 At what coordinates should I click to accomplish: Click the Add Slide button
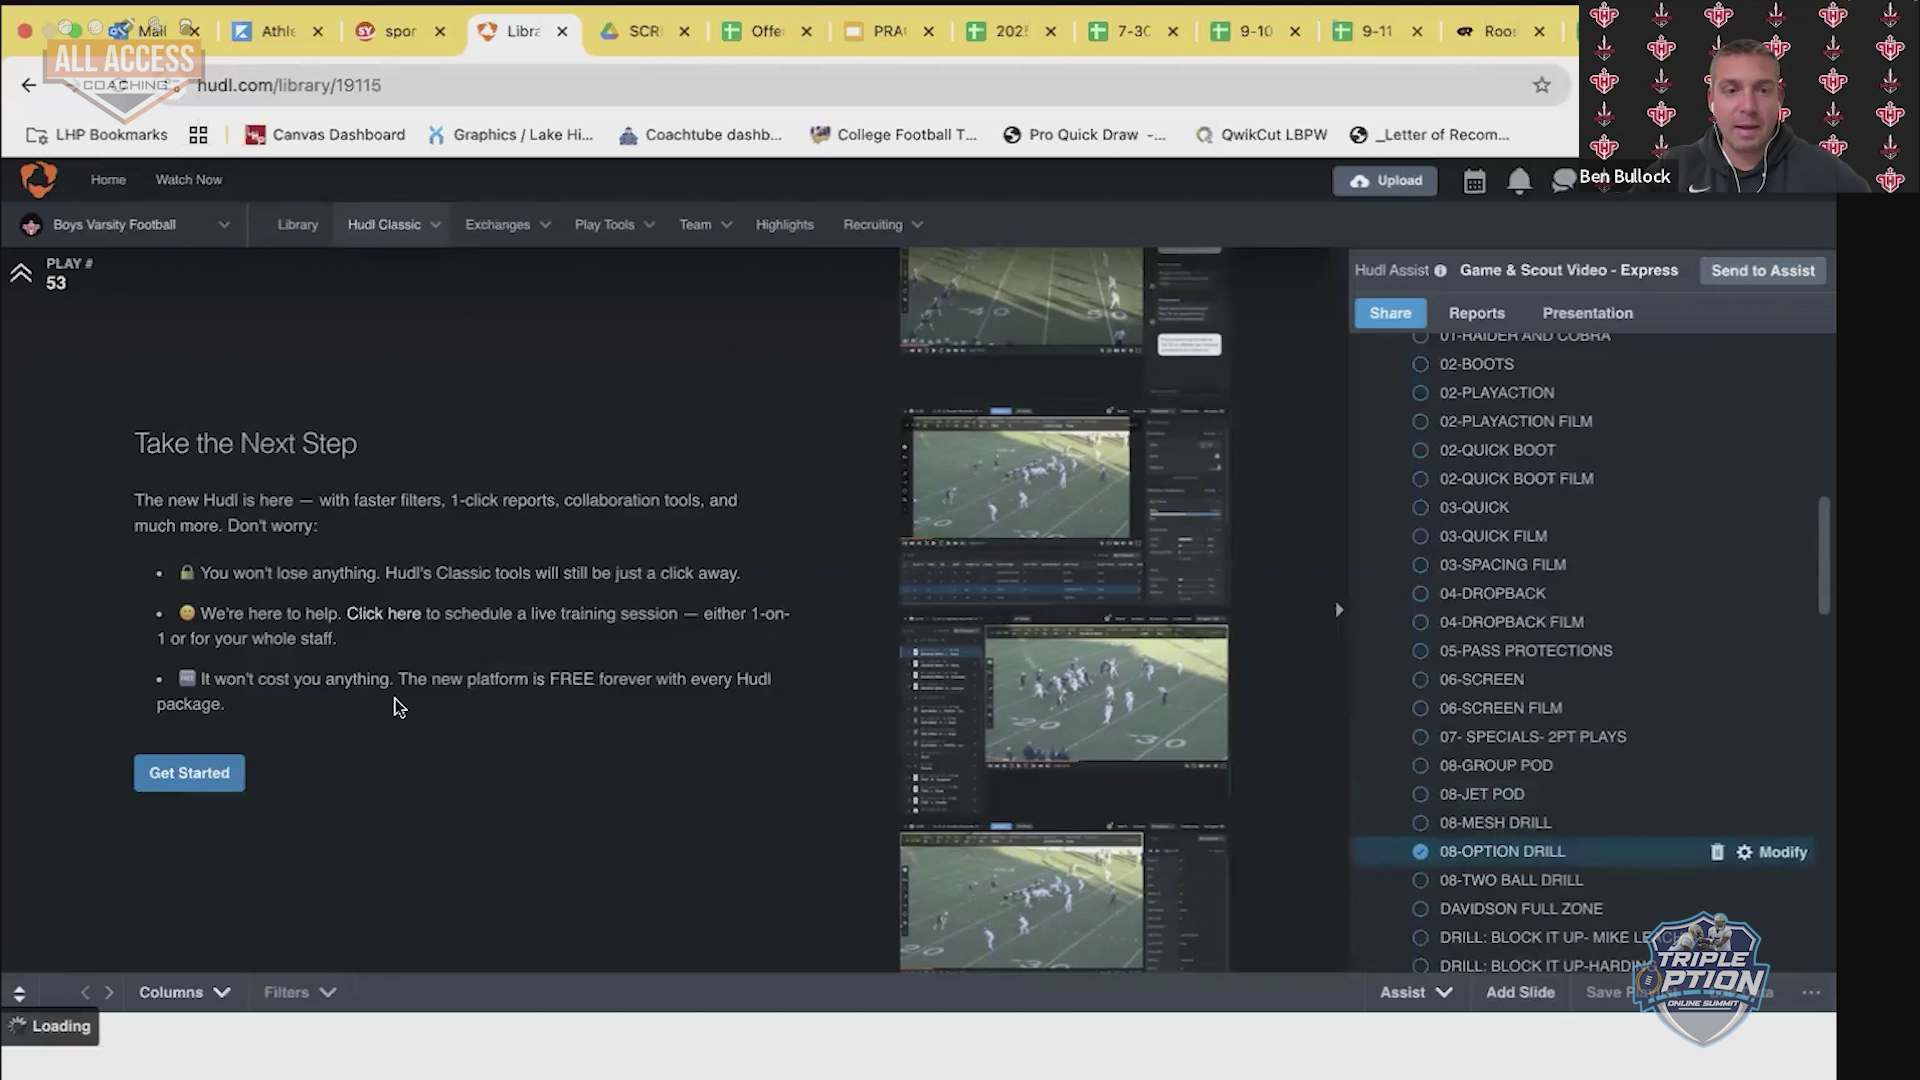[1520, 992]
